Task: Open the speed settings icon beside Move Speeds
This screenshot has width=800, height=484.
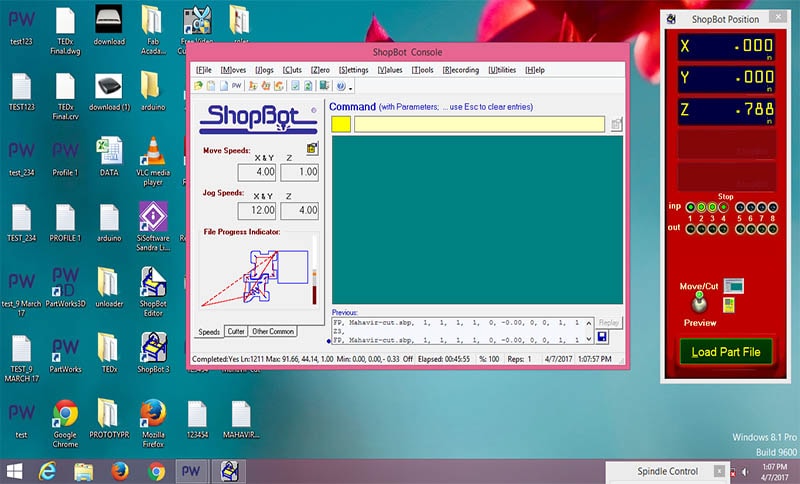Action: tap(312, 148)
